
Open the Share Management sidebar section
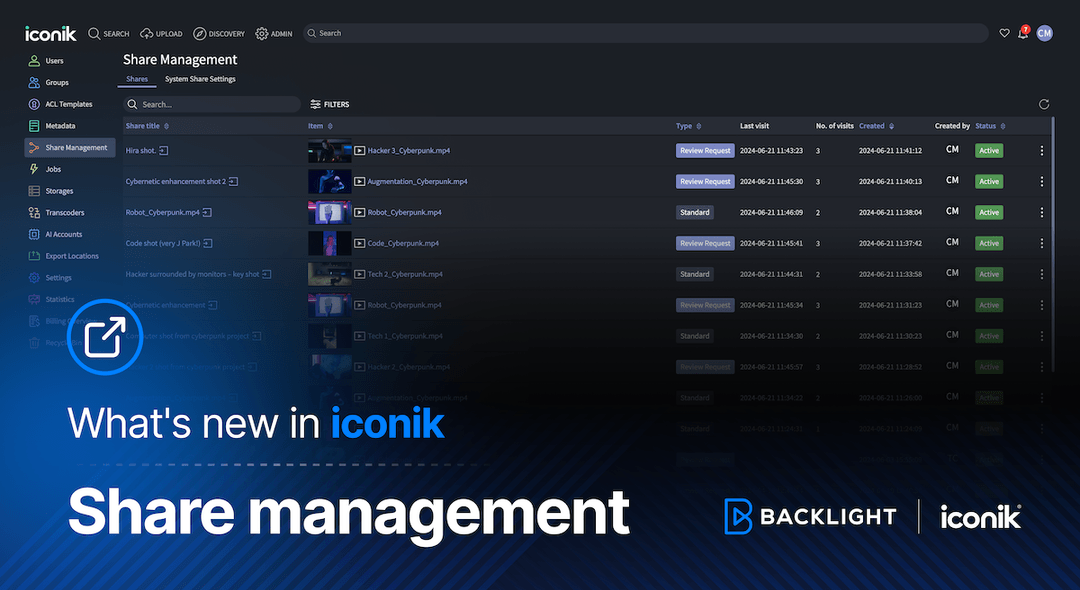(x=69, y=147)
